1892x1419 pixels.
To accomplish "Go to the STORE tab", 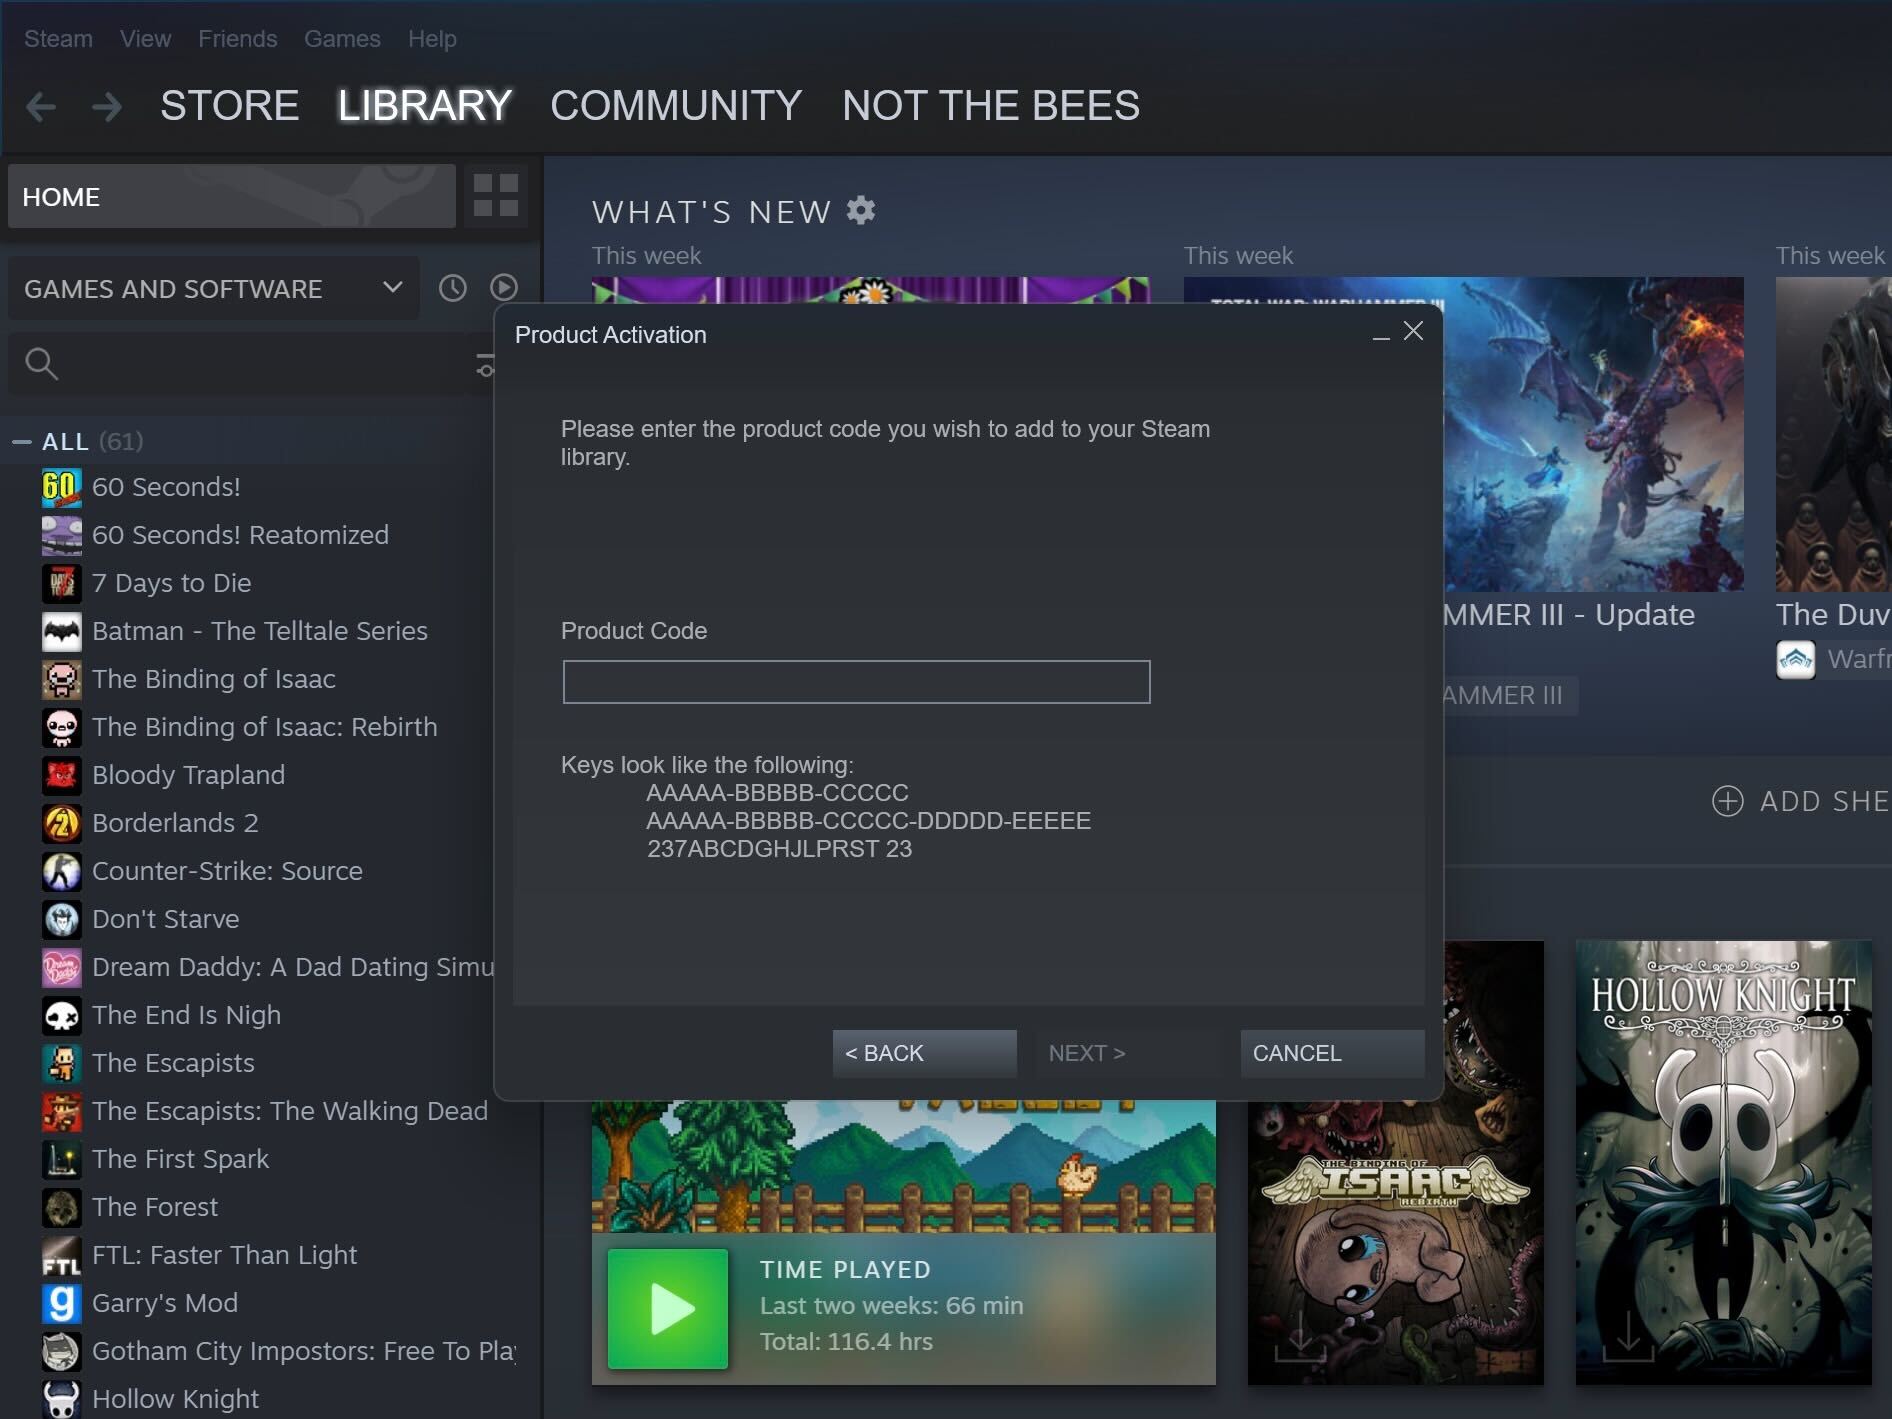I will click(x=229, y=106).
